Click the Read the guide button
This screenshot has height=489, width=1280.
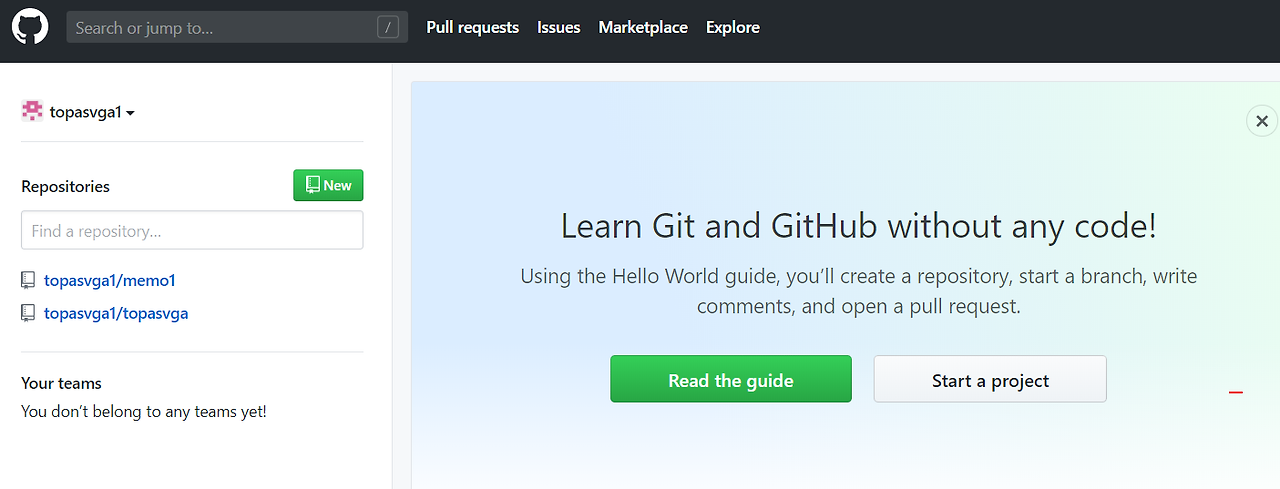click(x=731, y=379)
